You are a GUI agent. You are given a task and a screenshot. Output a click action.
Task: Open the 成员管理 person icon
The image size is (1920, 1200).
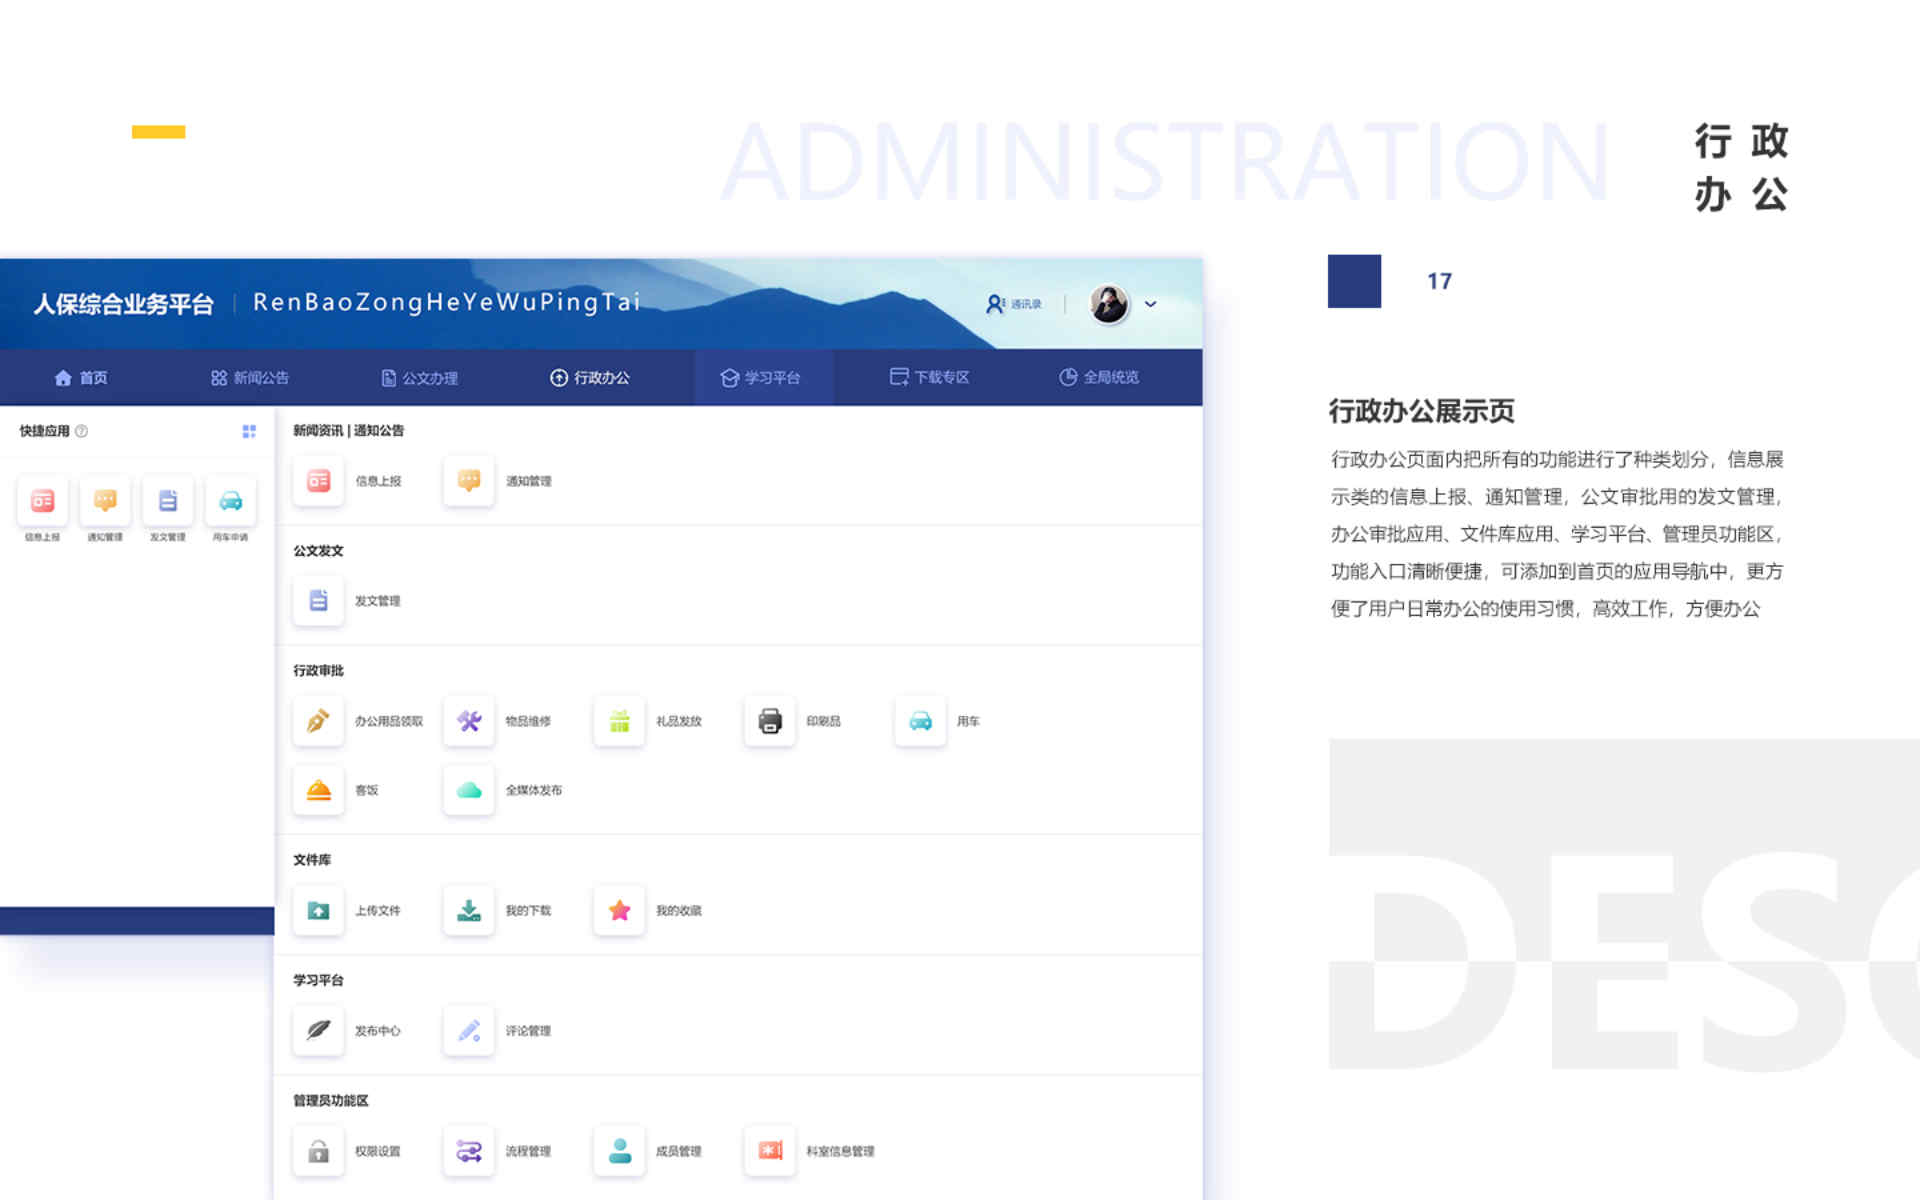point(619,1151)
